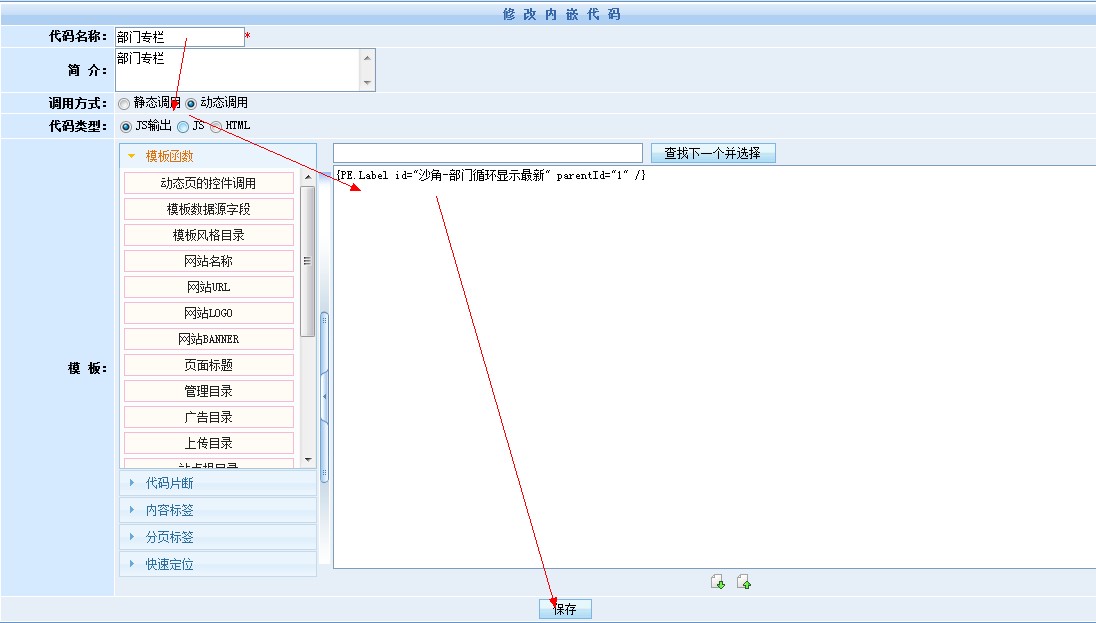Insert 上传目录 function
This screenshot has height=623, width=1096.
(209, 443)
